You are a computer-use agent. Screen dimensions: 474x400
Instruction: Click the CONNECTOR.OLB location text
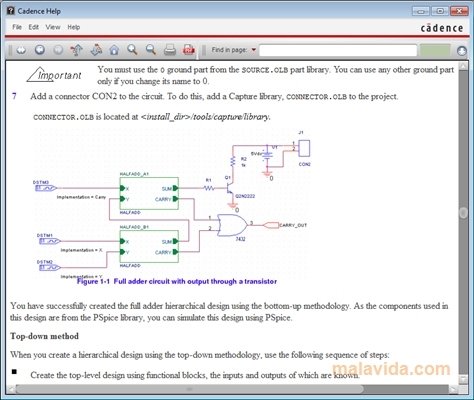(x=152, y=117)
